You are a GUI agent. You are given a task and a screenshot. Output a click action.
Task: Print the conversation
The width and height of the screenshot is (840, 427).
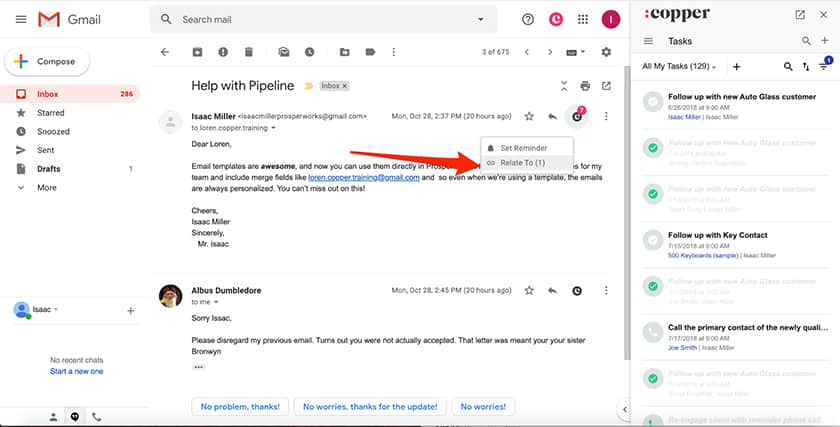click(x=585, y=86)
